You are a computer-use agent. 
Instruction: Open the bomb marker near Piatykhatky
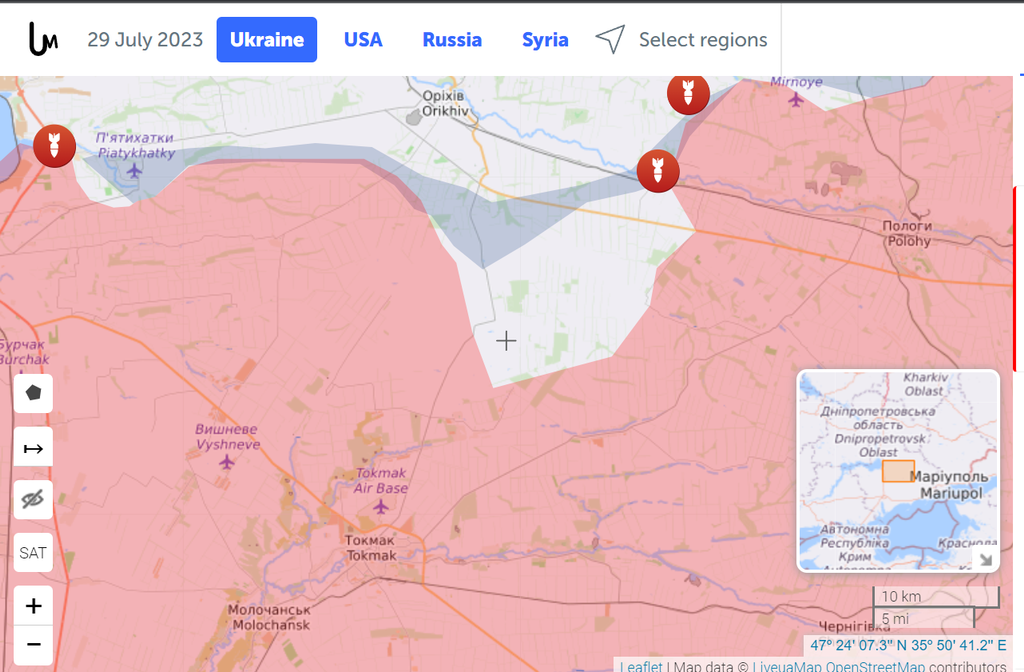54,146
